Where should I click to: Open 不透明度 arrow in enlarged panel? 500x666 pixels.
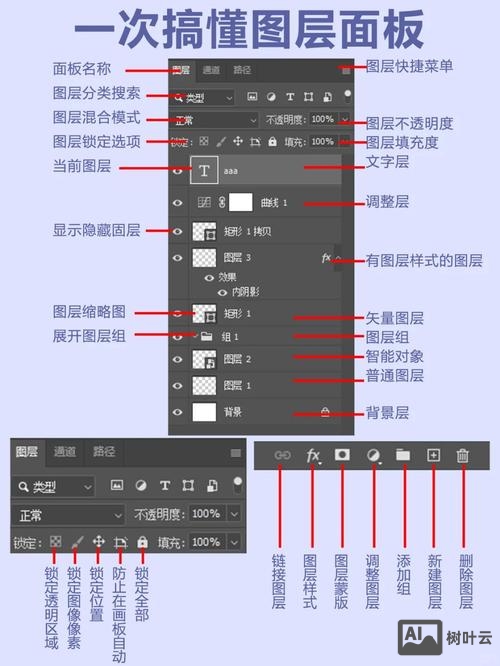coord(234,514)
